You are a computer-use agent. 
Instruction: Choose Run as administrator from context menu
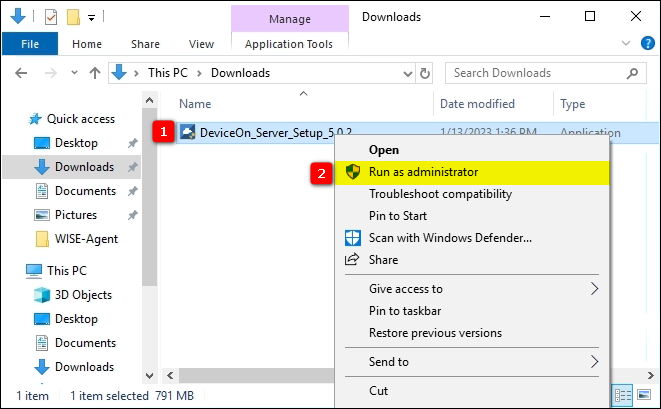[x=423, y=172]
